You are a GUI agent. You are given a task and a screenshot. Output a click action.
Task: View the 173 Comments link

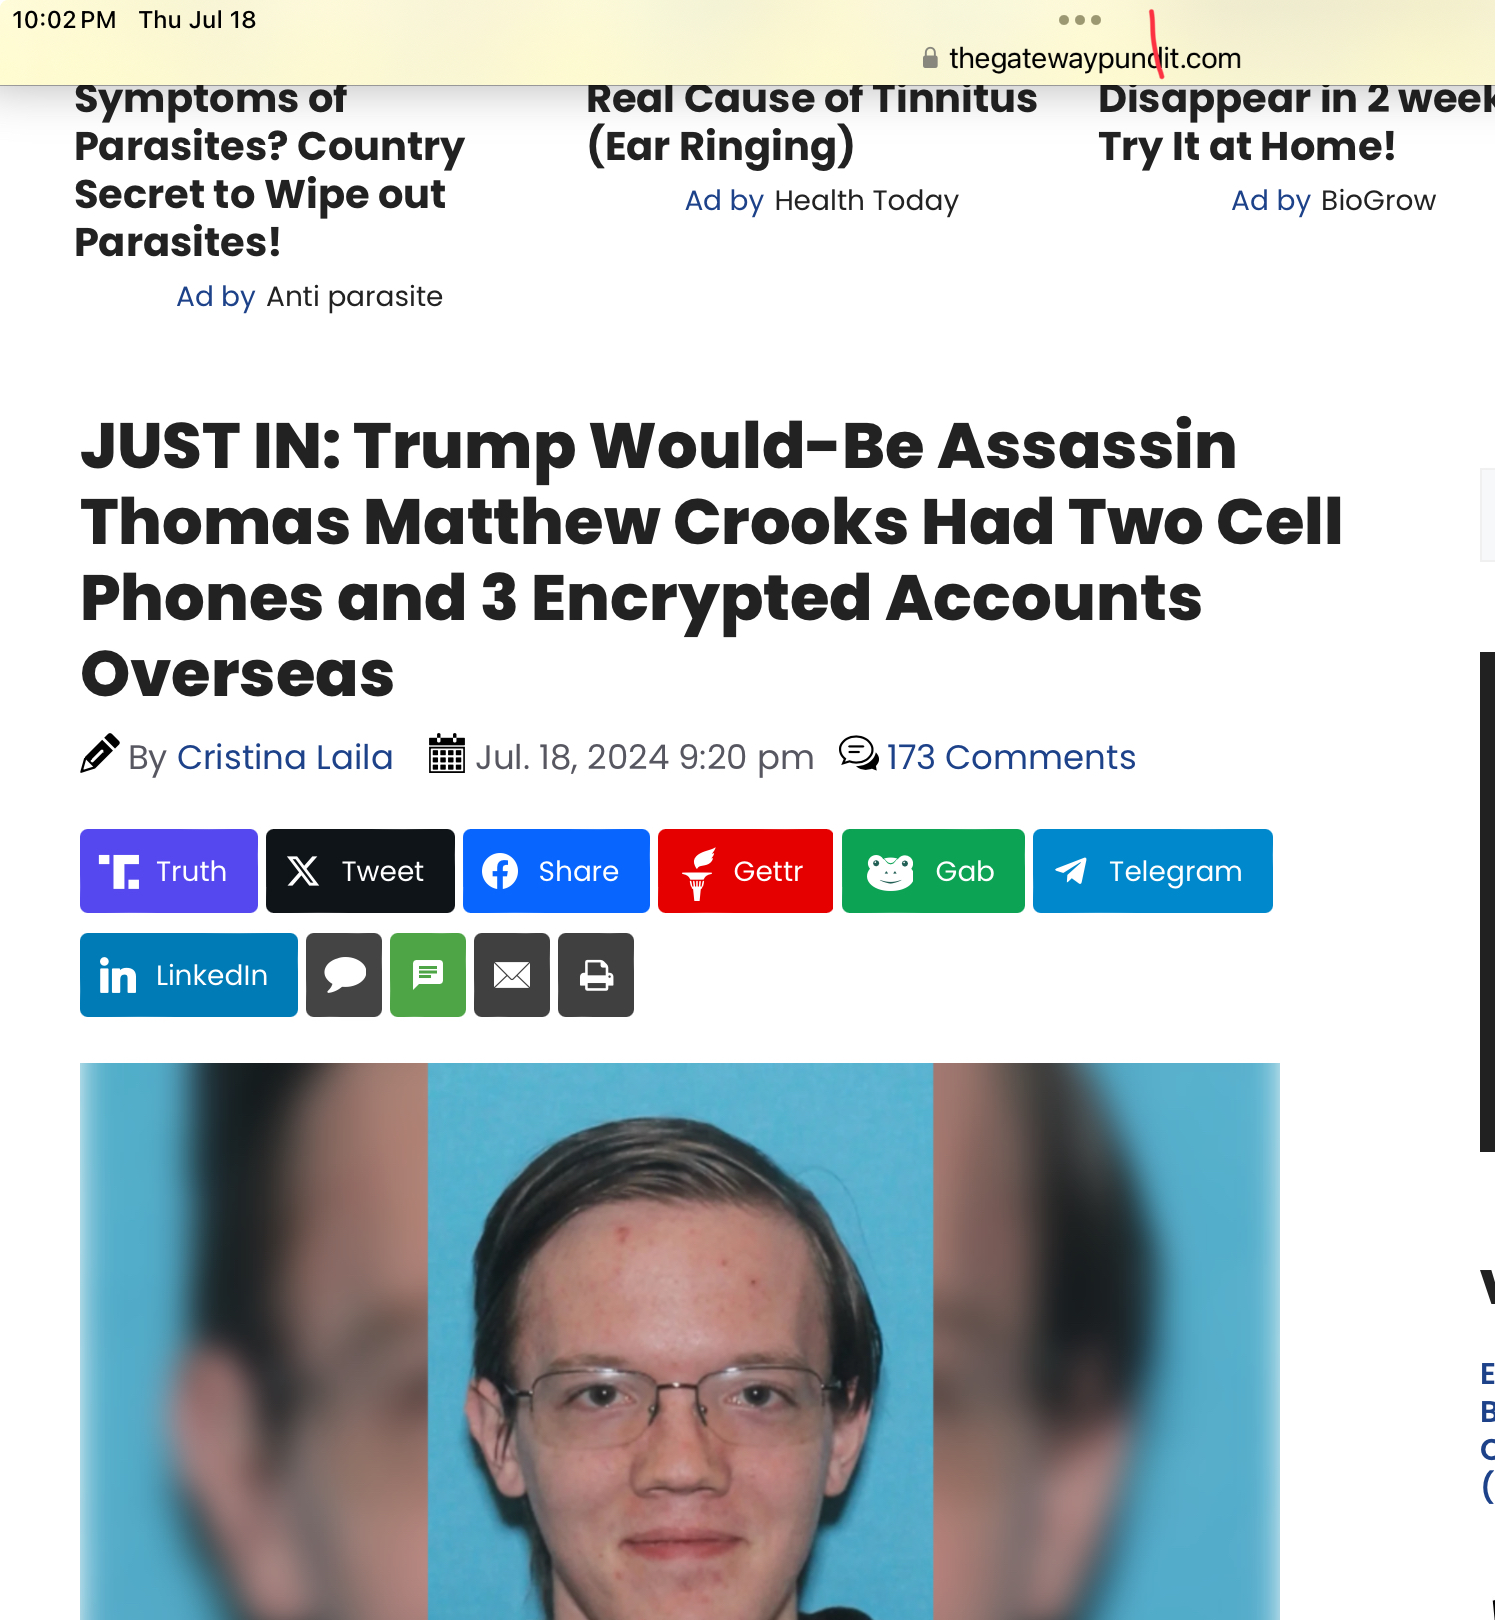(x=1011, y=757)
